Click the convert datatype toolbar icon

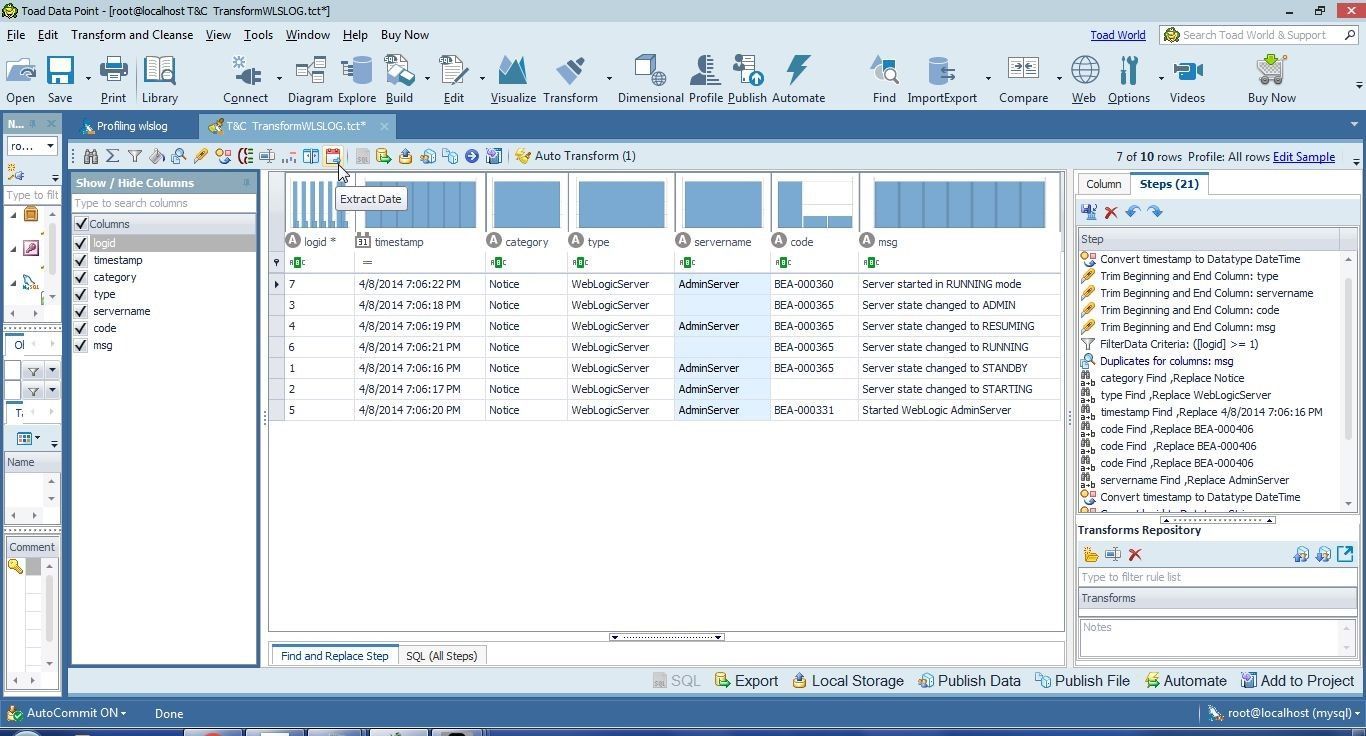223,156
